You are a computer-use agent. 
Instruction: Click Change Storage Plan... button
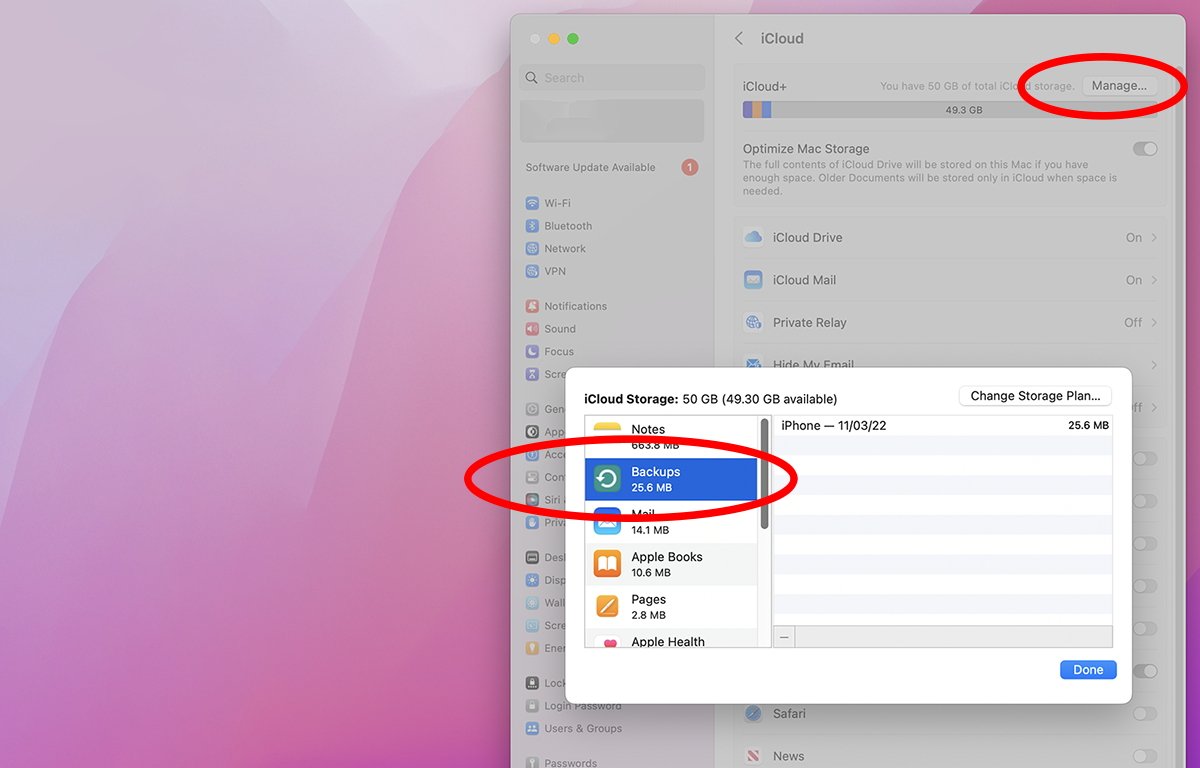point(1035,396)
